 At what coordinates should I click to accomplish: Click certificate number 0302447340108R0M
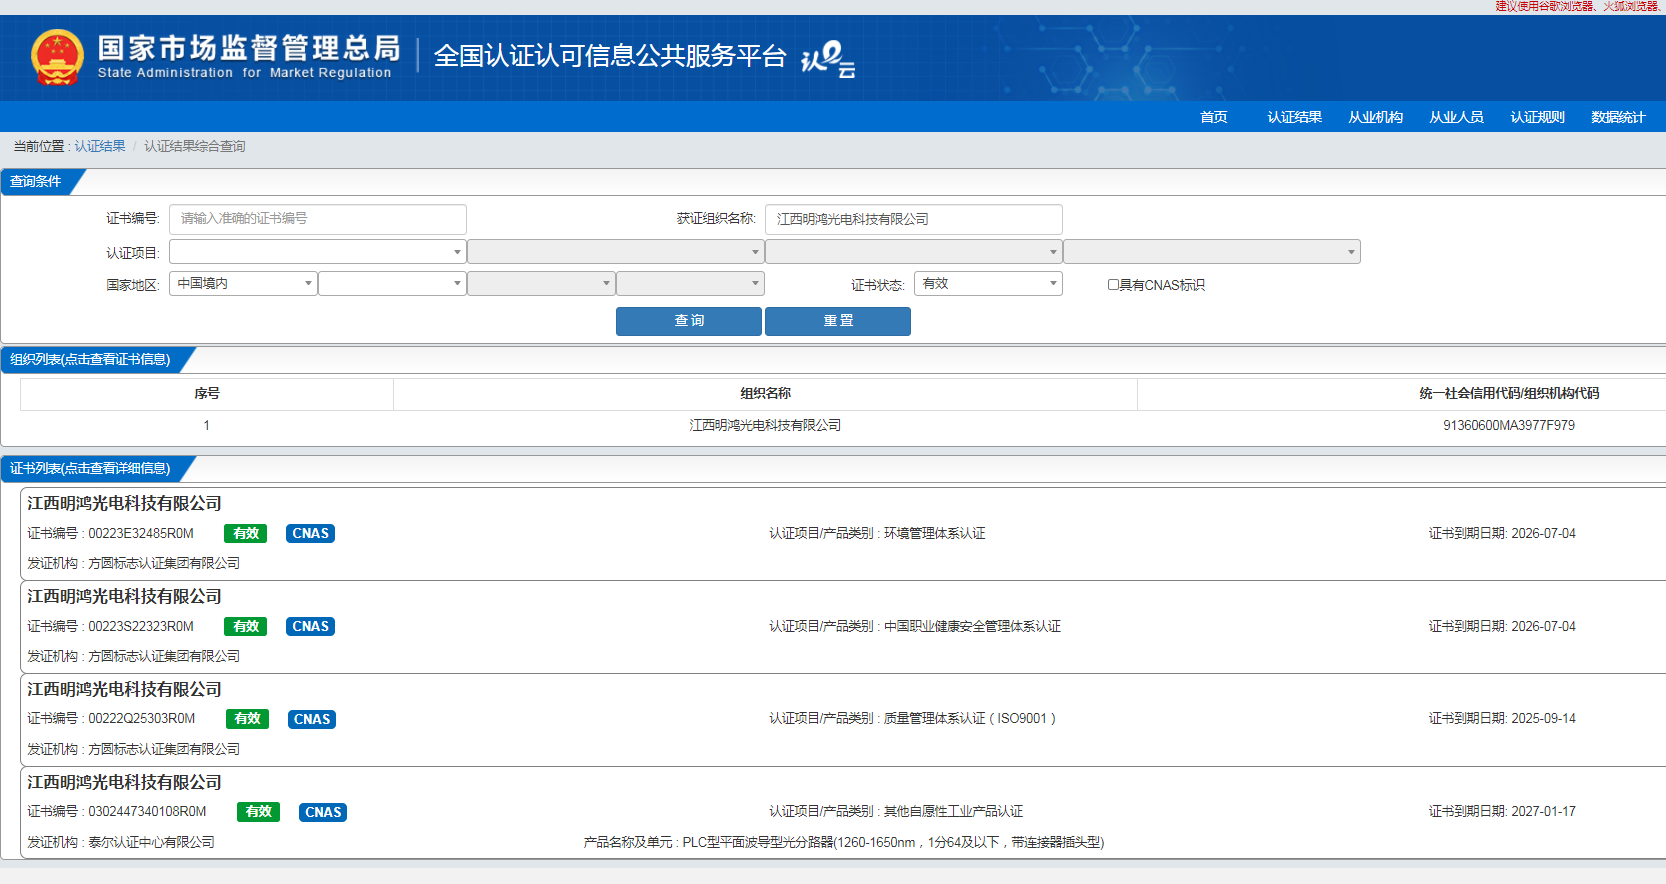coord(147,812)
